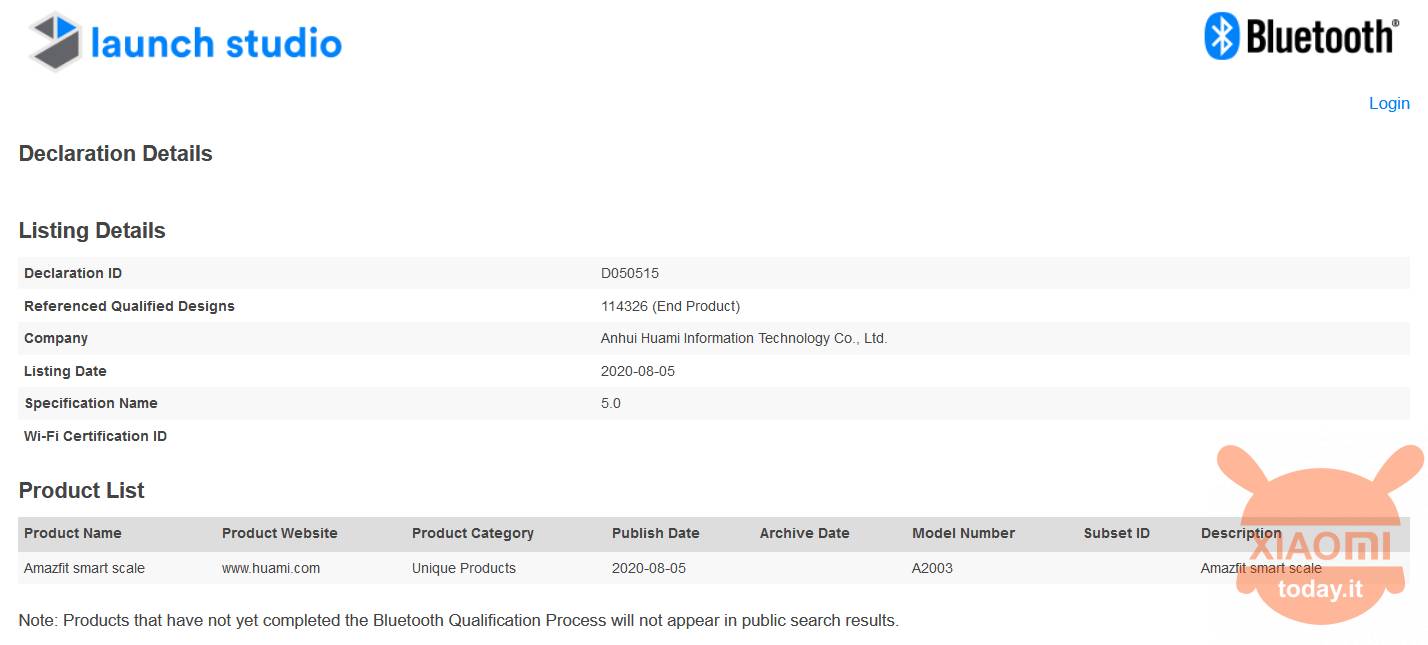This screenshot has height=645, width=1428.
Task: Select the Unique Products category cell
Action: click(x=464, y=568)
